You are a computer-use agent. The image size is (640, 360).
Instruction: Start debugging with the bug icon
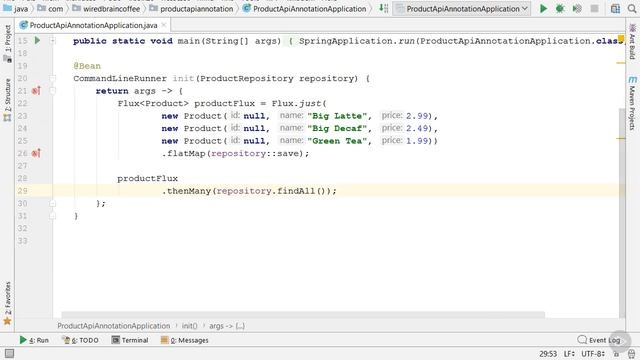pyautogui.click(x=560, y=9)
